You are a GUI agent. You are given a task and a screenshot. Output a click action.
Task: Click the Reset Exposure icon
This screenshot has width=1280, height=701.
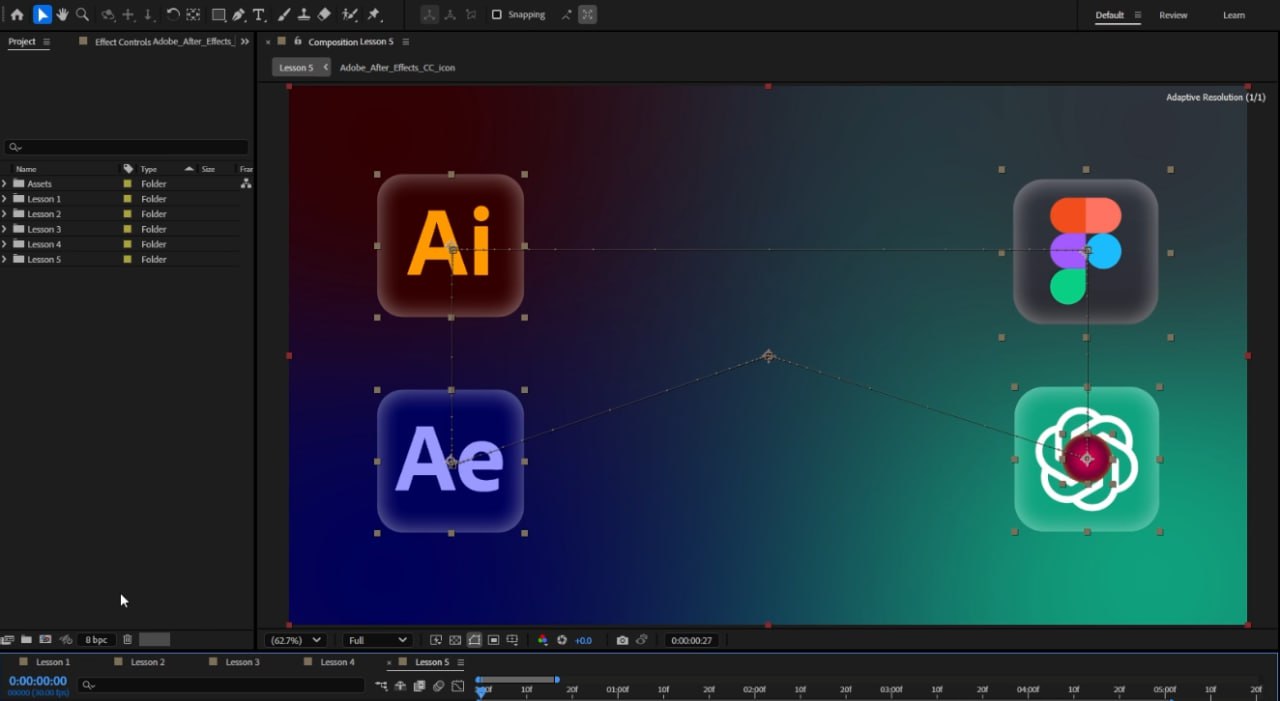(x=562, y=640)
